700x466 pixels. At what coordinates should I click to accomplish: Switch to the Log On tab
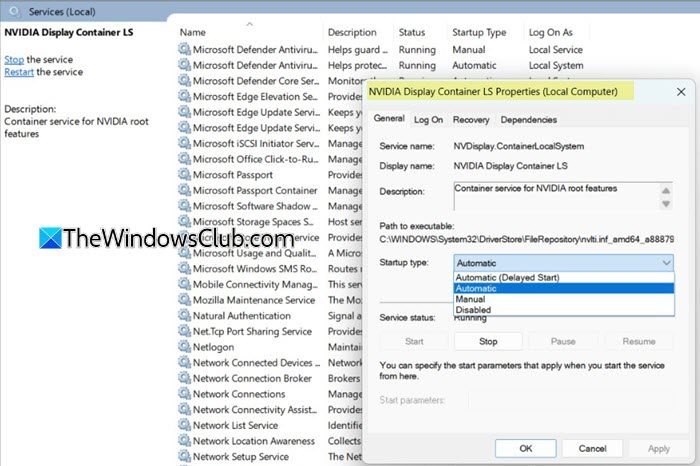(428, 120)
